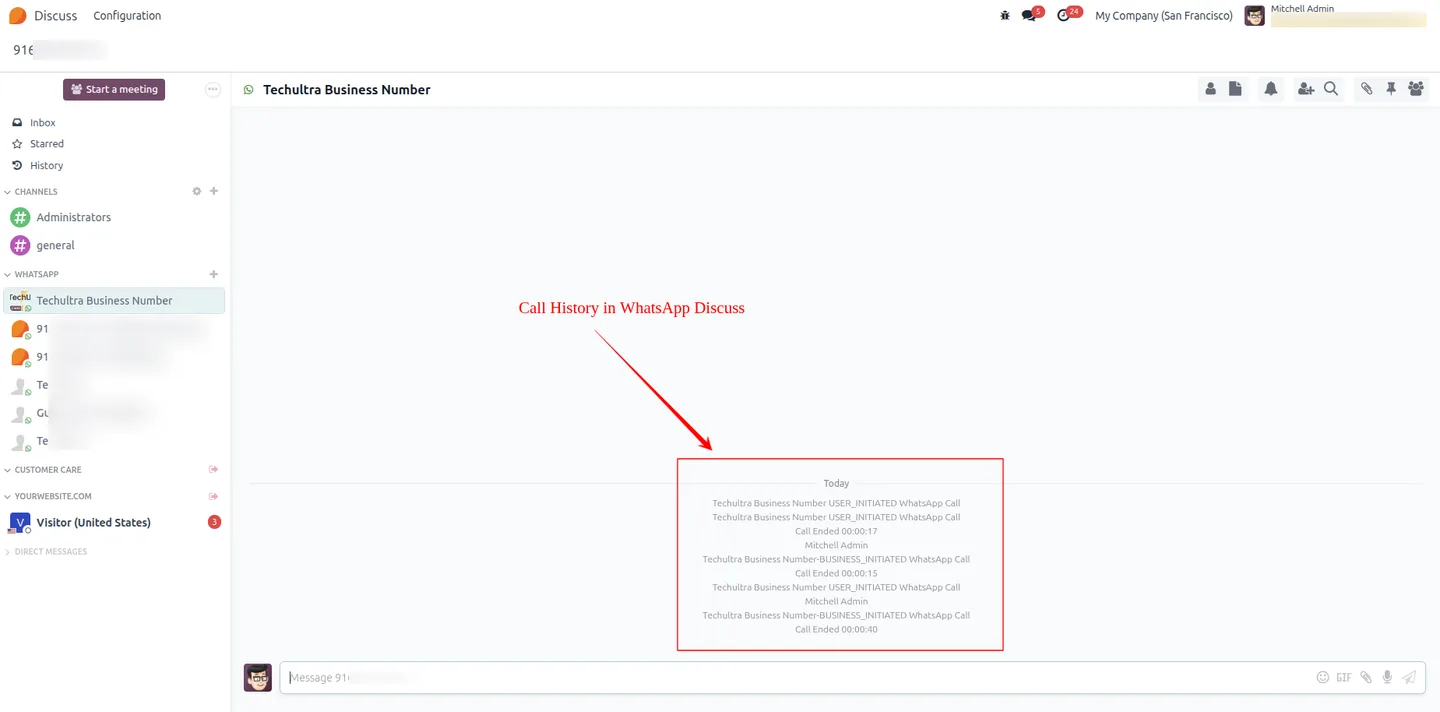Screen dimensions: 1440x712
Task: Record a voice message with the microphone icon
Action: (x=1387, y=677)
